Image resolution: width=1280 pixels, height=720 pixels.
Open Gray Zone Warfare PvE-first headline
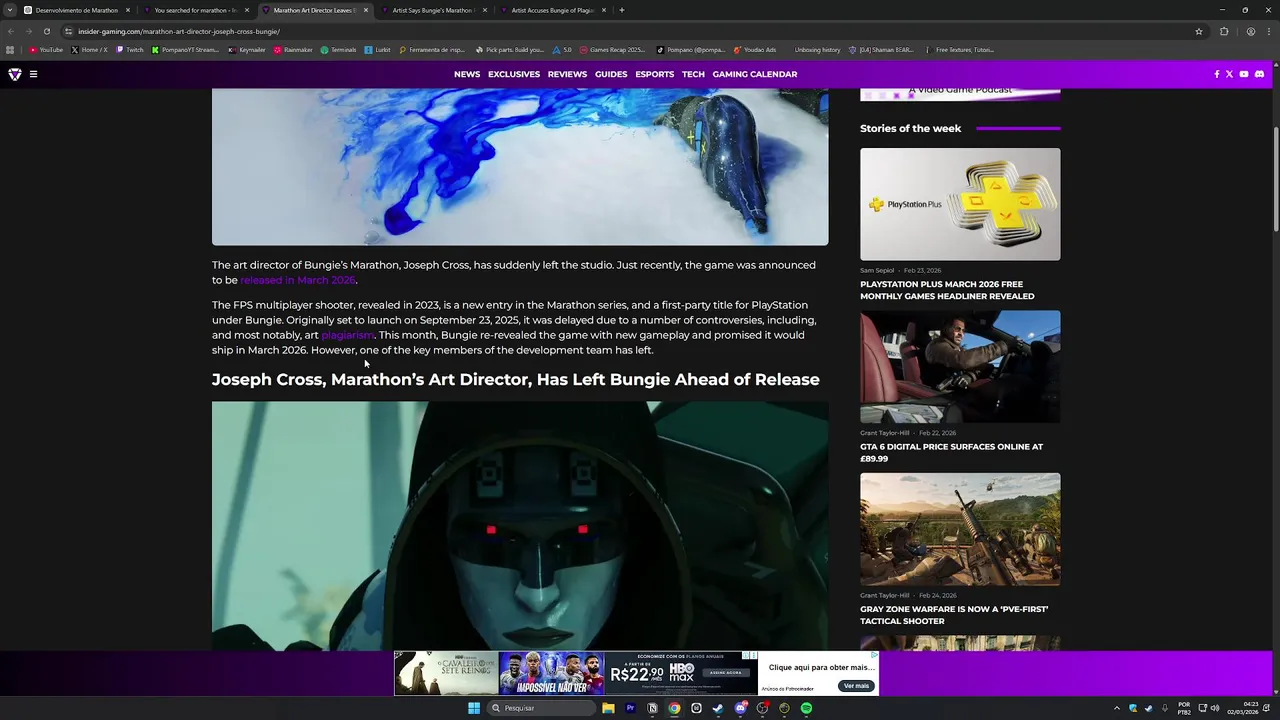click(x=954, y=615)
